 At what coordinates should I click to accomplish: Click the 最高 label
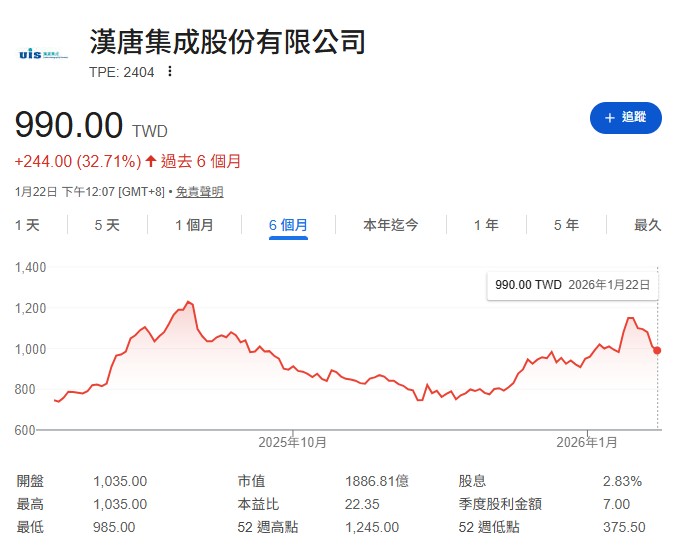(x=30, y=504)
